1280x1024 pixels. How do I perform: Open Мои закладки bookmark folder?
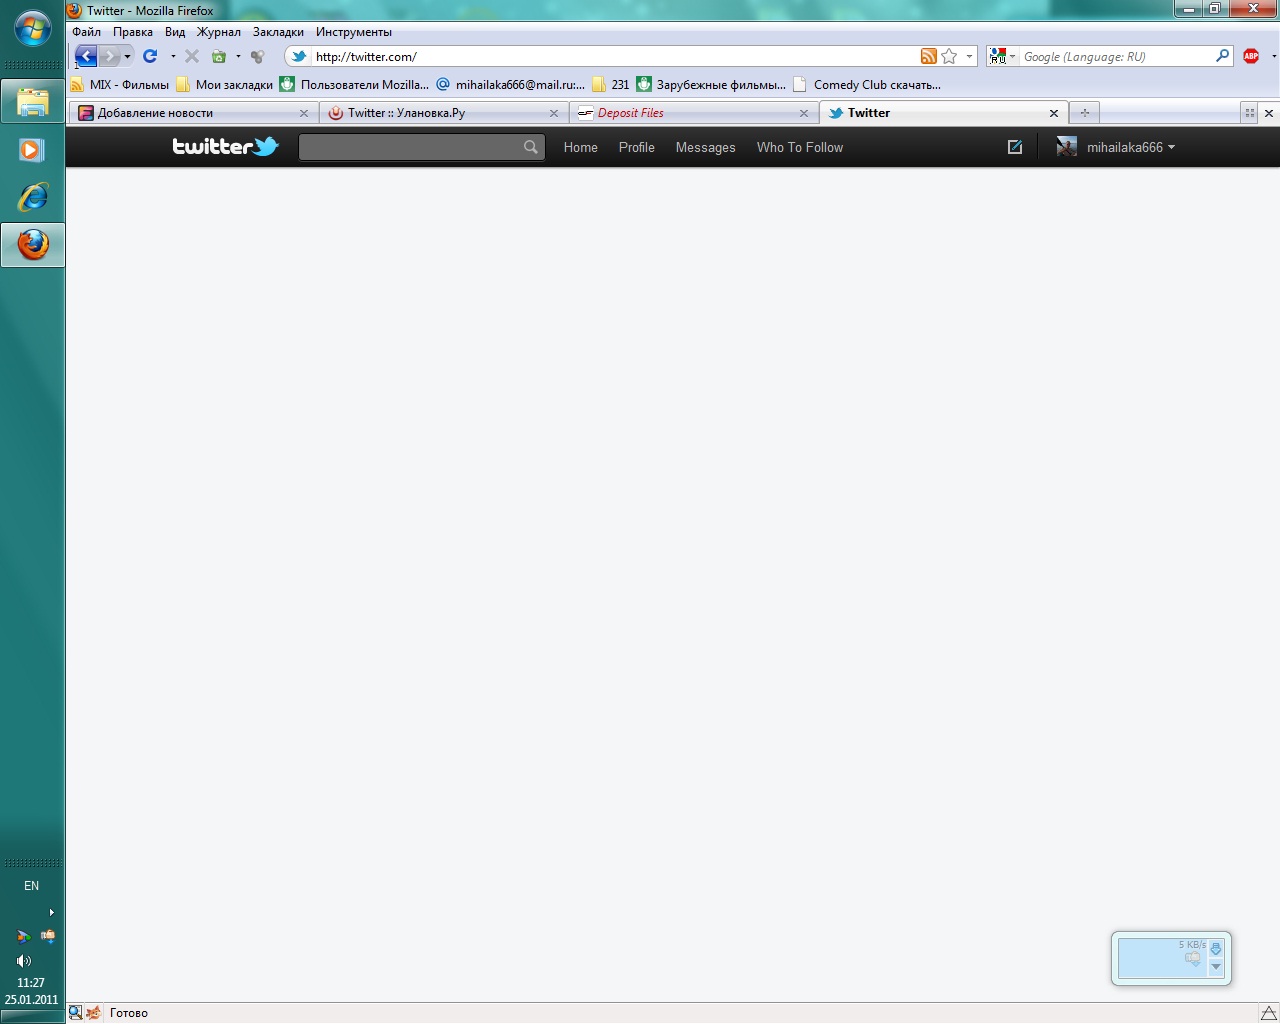pyautogui.click(x=225, y=85)
